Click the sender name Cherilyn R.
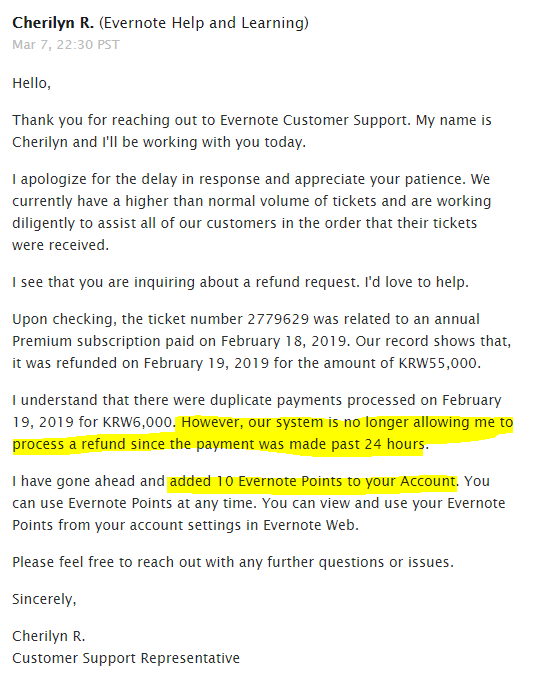 click(53, 23)
